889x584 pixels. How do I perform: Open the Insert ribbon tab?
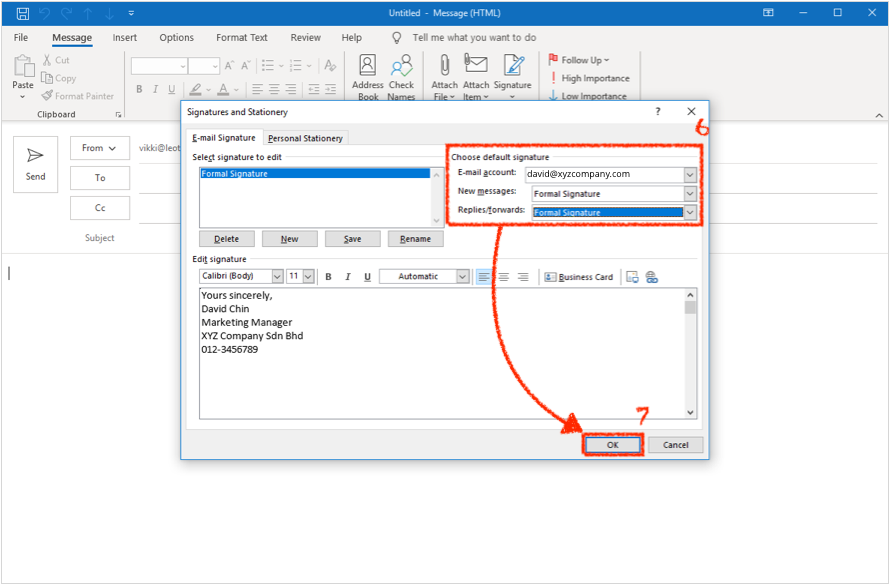pyautogui.click(x=125, y=38)
